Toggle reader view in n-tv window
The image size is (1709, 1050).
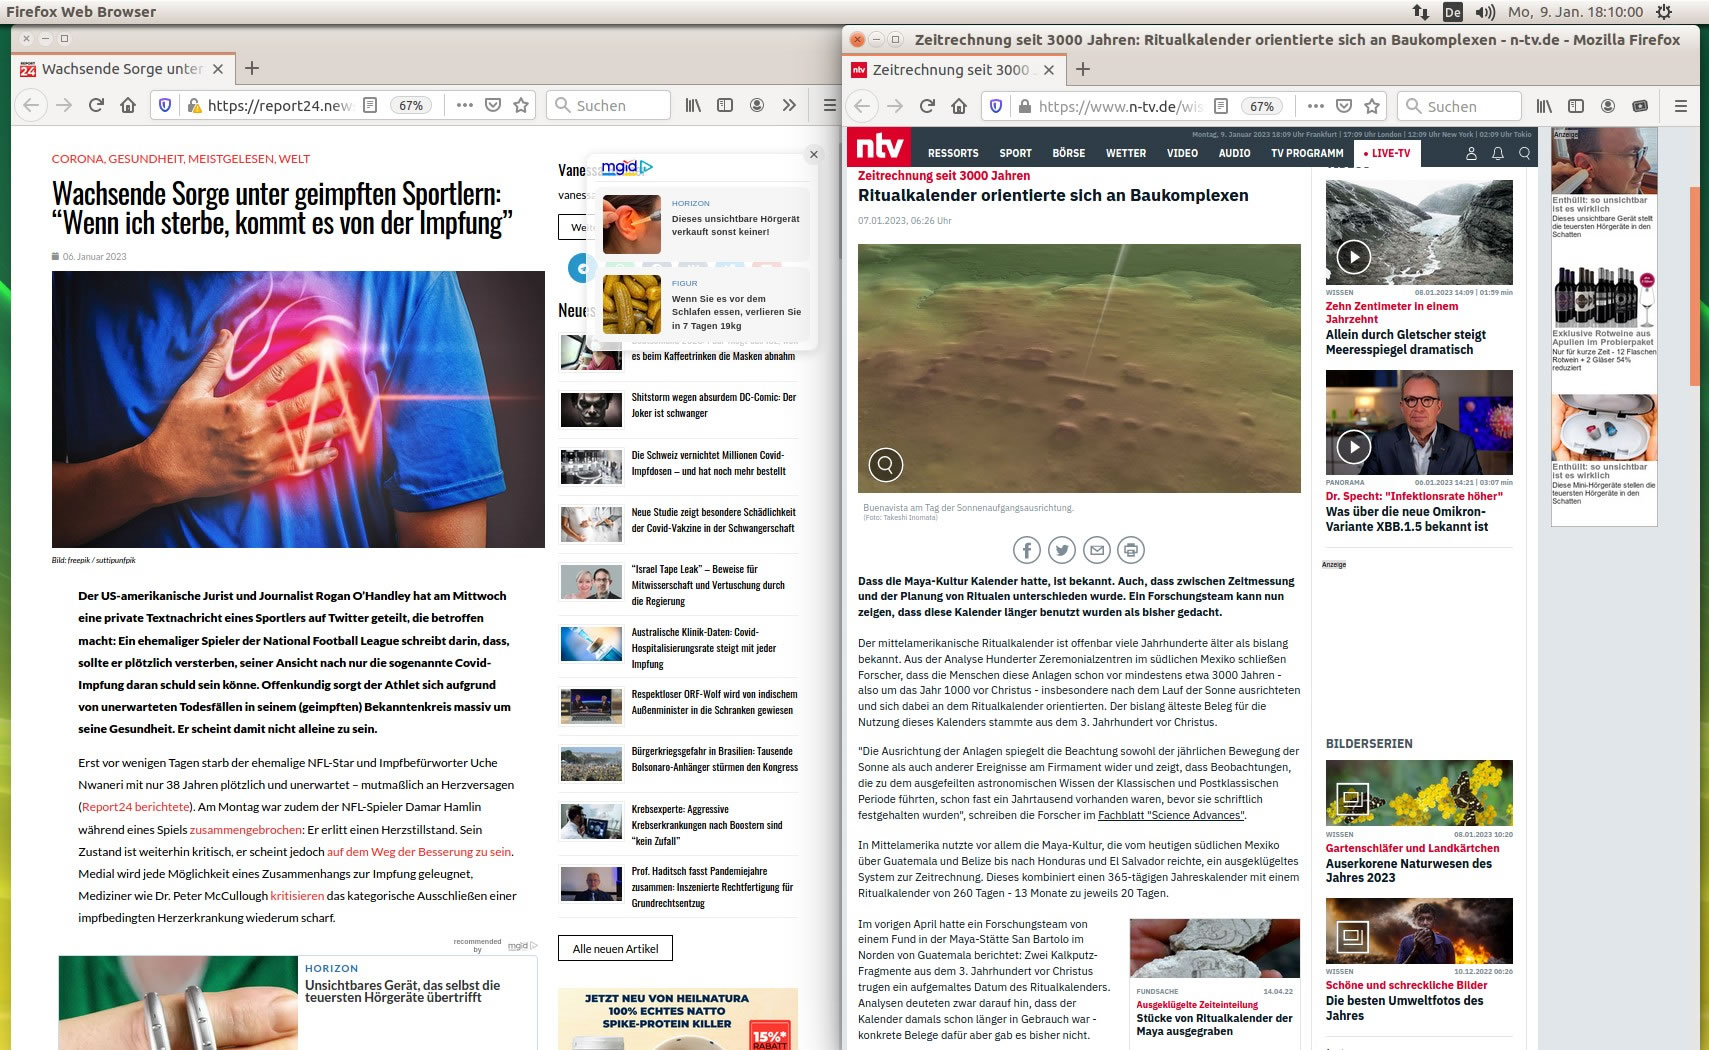coord(1221,106)
